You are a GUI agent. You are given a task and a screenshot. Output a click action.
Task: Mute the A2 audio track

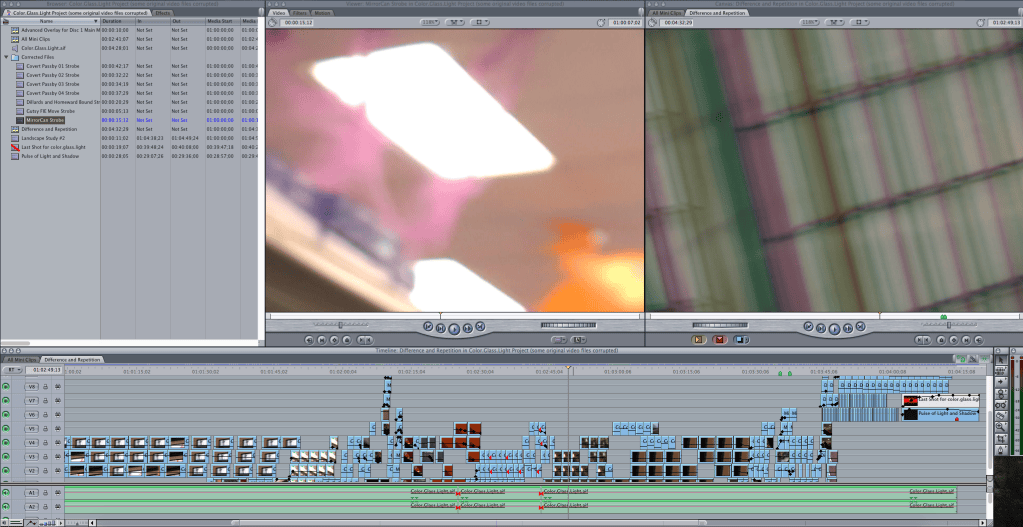(6, 506)
